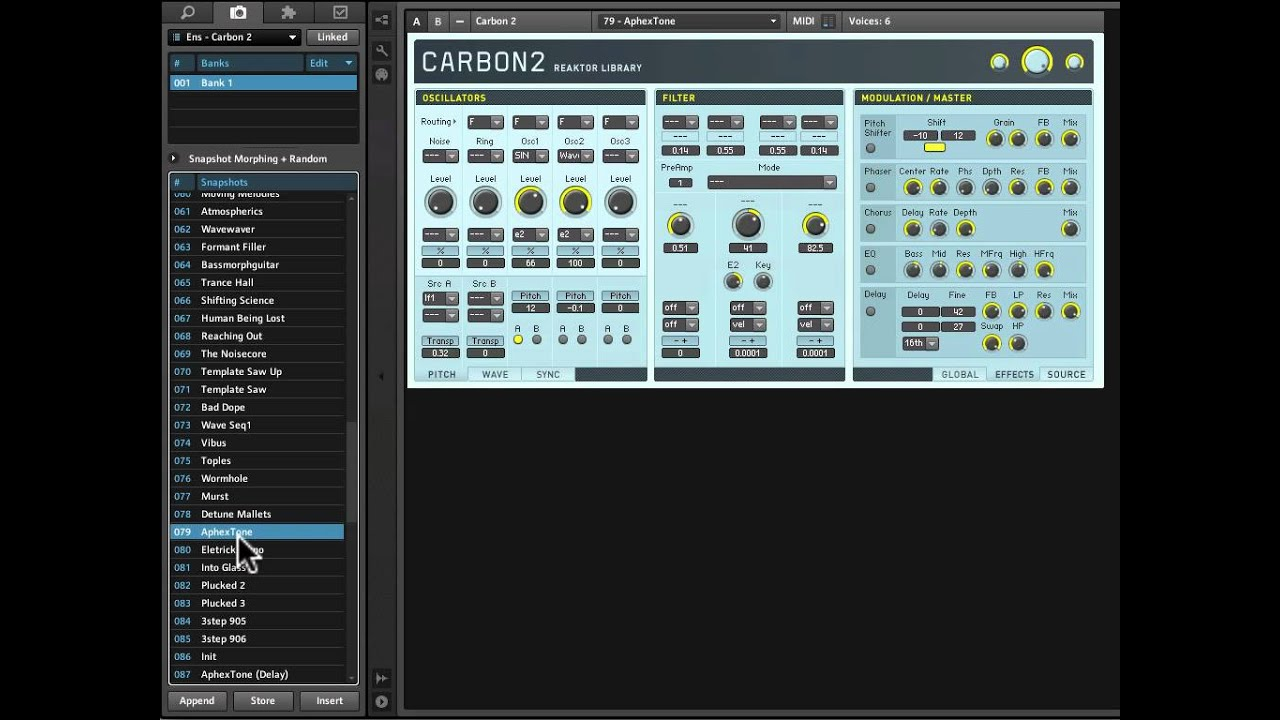Enable the Chorus effect switch
Image resolution: width=1280 pixels, height=720 pixels.
coord(870,228)
